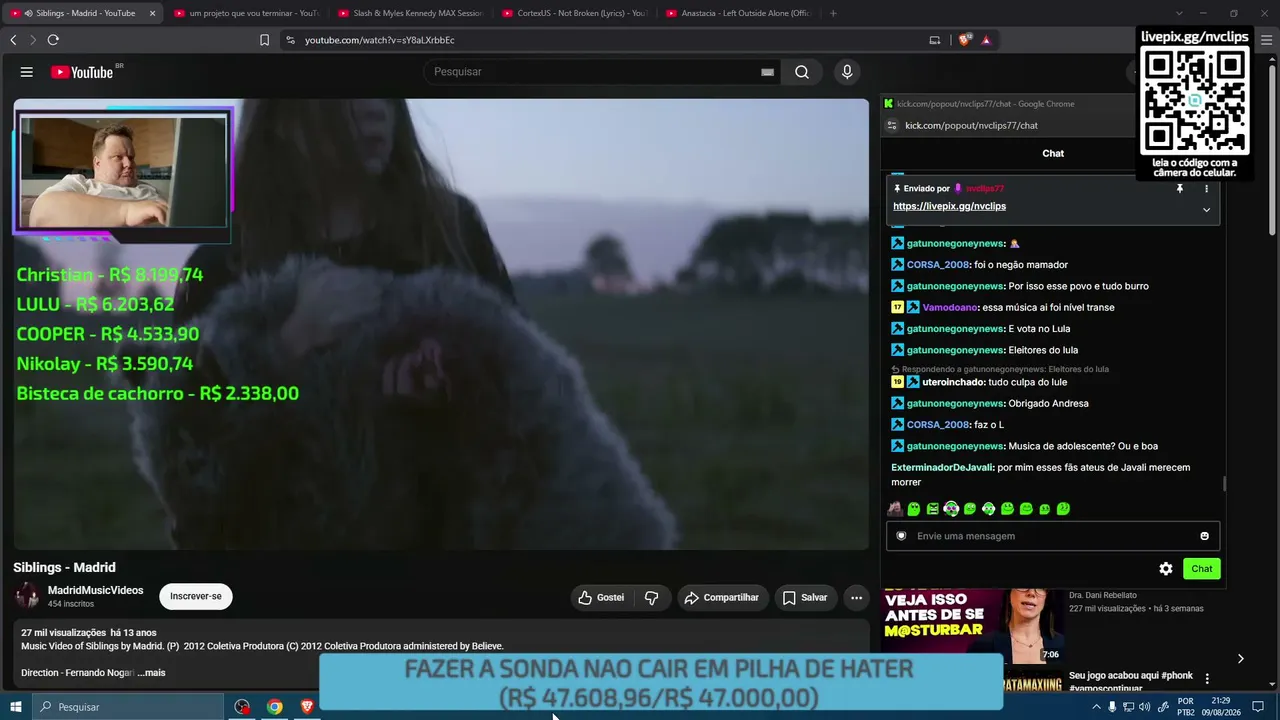
Task: Switch to the Anastacia - Left Outside Alone tab
Action: pos(738,13)
